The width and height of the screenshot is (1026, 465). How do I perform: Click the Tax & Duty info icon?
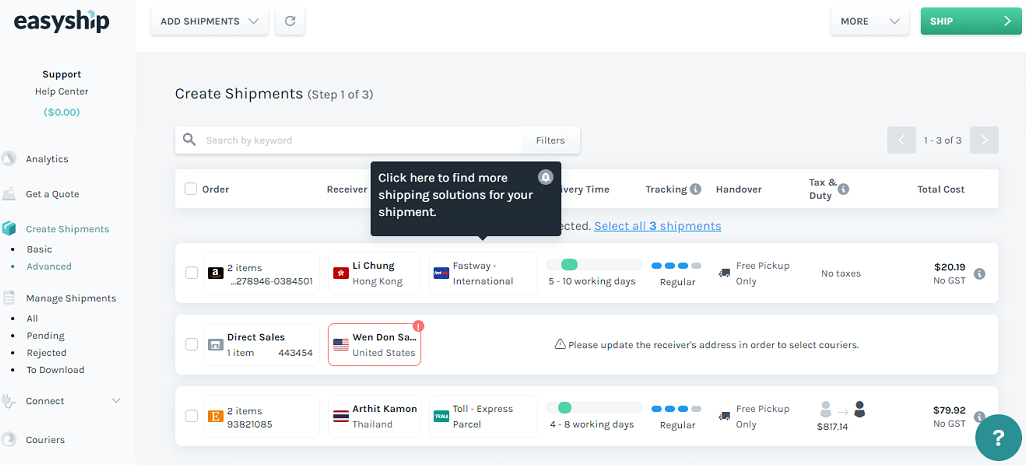(x=843, y=189)
